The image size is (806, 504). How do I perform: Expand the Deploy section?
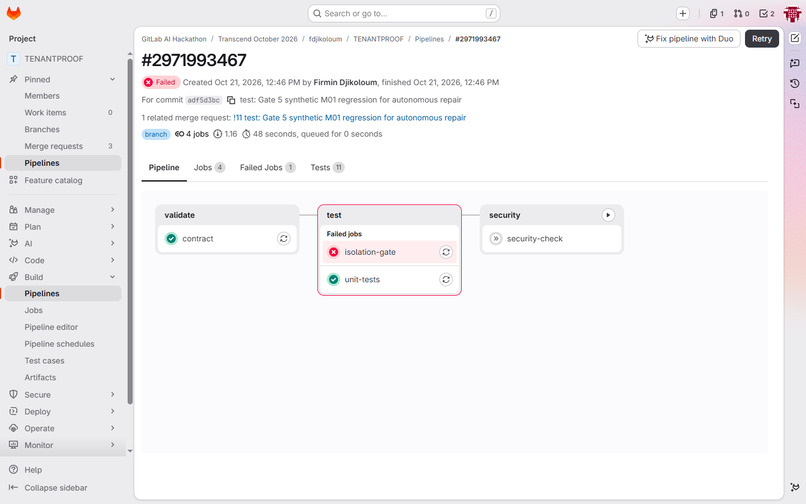pos(63,411)
